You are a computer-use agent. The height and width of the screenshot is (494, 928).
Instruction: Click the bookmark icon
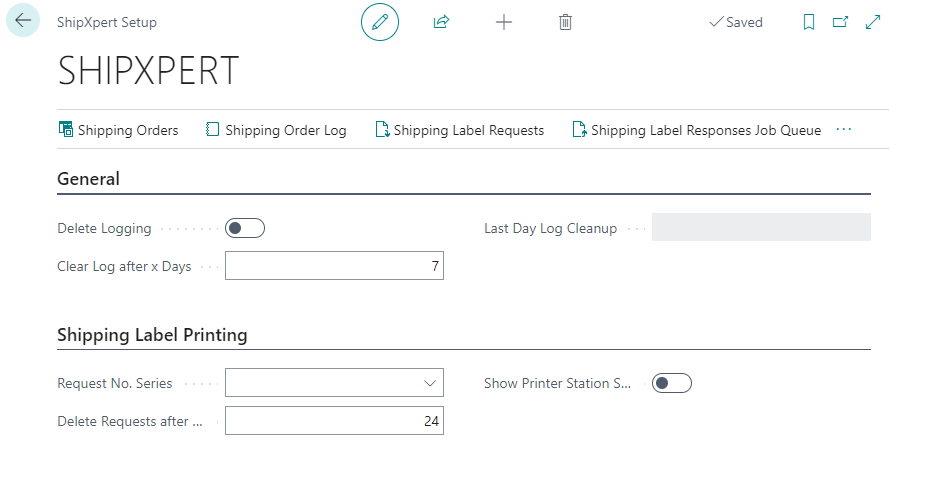click(809, 22)
